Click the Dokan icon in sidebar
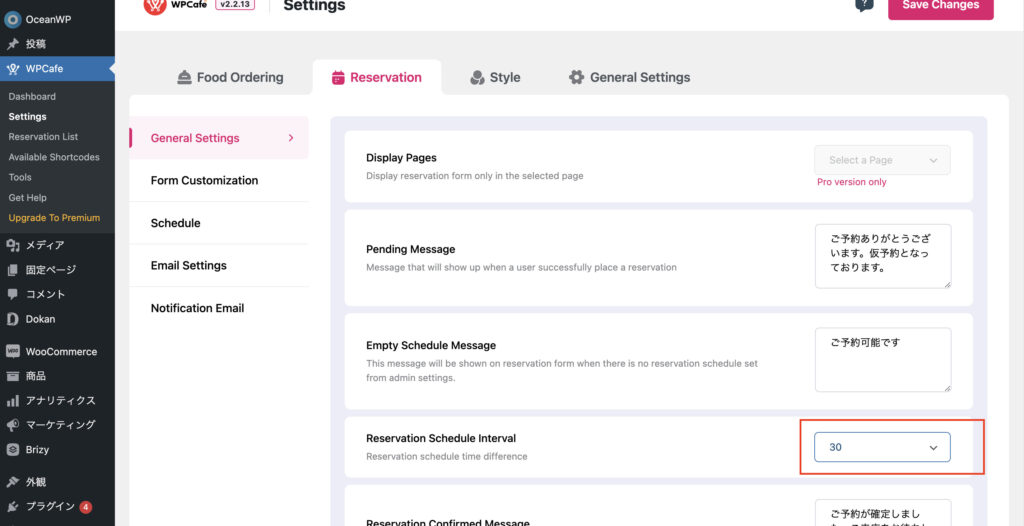The height and width of the screenshot is (526, 1024). pyautogui.click(x=13, y=319)
